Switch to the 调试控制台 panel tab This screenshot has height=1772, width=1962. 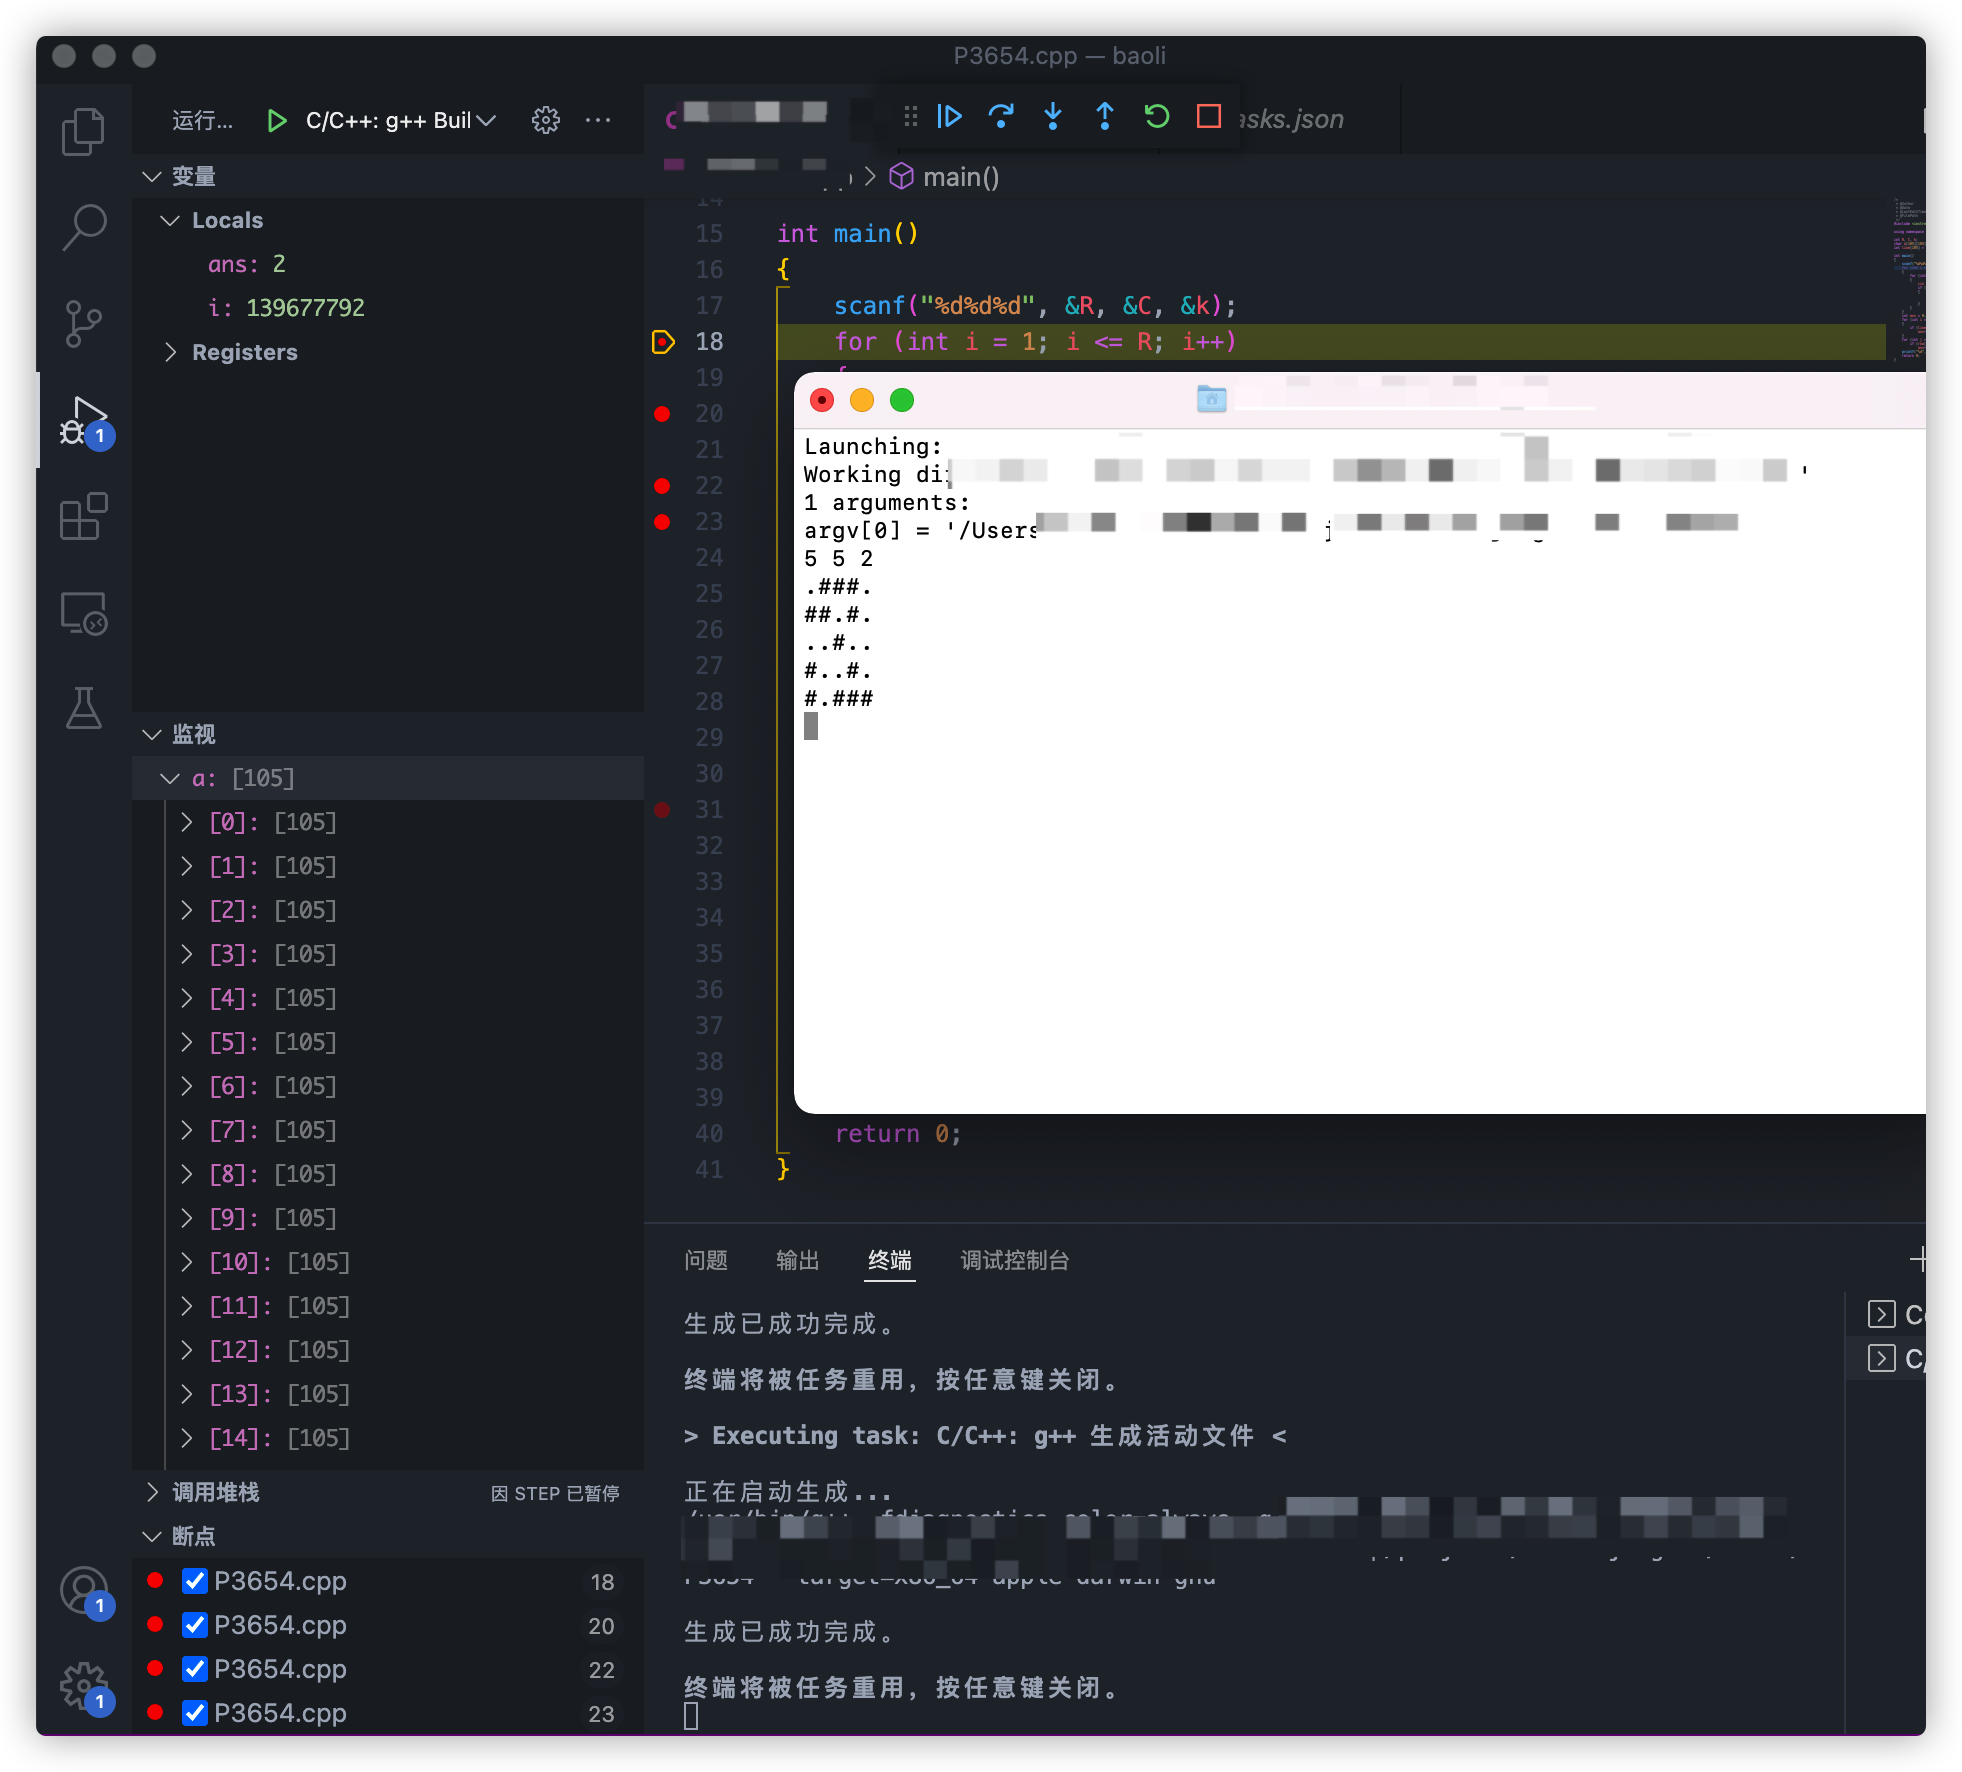tap(1015, 1261)
